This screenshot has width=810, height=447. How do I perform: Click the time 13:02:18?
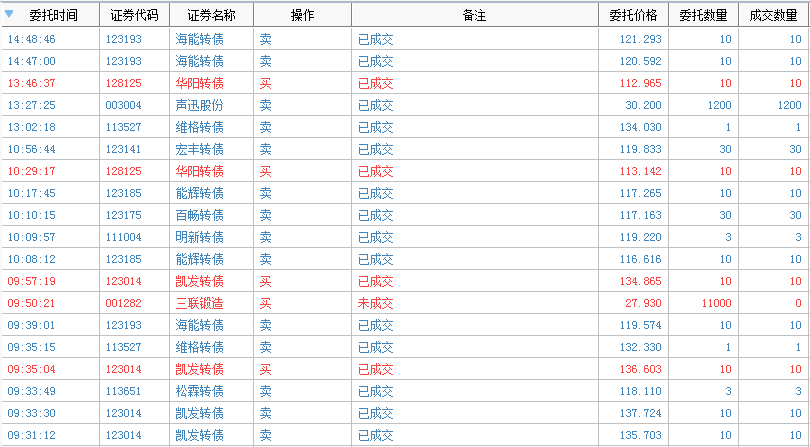32,127
